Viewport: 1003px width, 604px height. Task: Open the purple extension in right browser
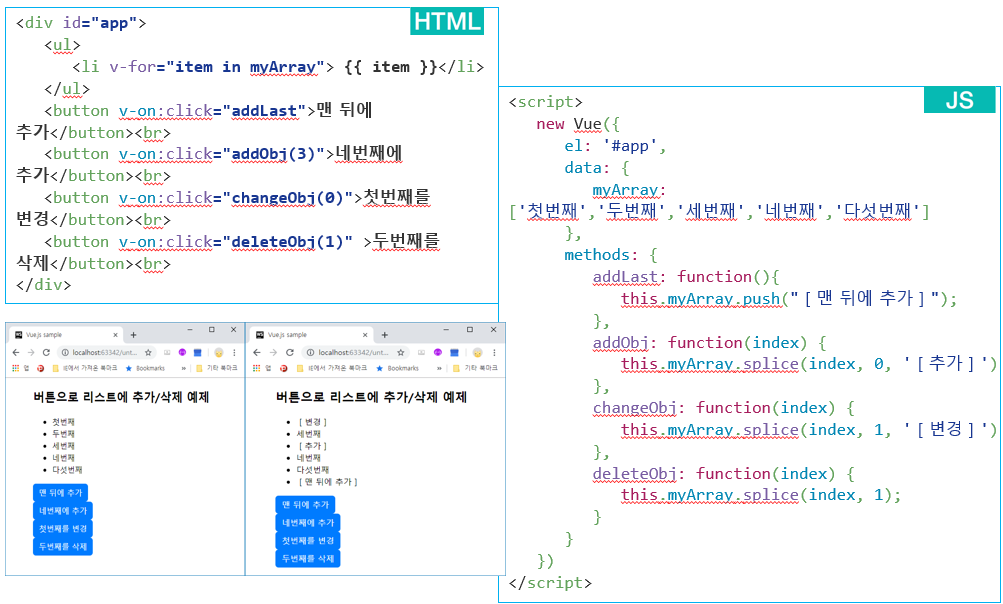point(438,353)
